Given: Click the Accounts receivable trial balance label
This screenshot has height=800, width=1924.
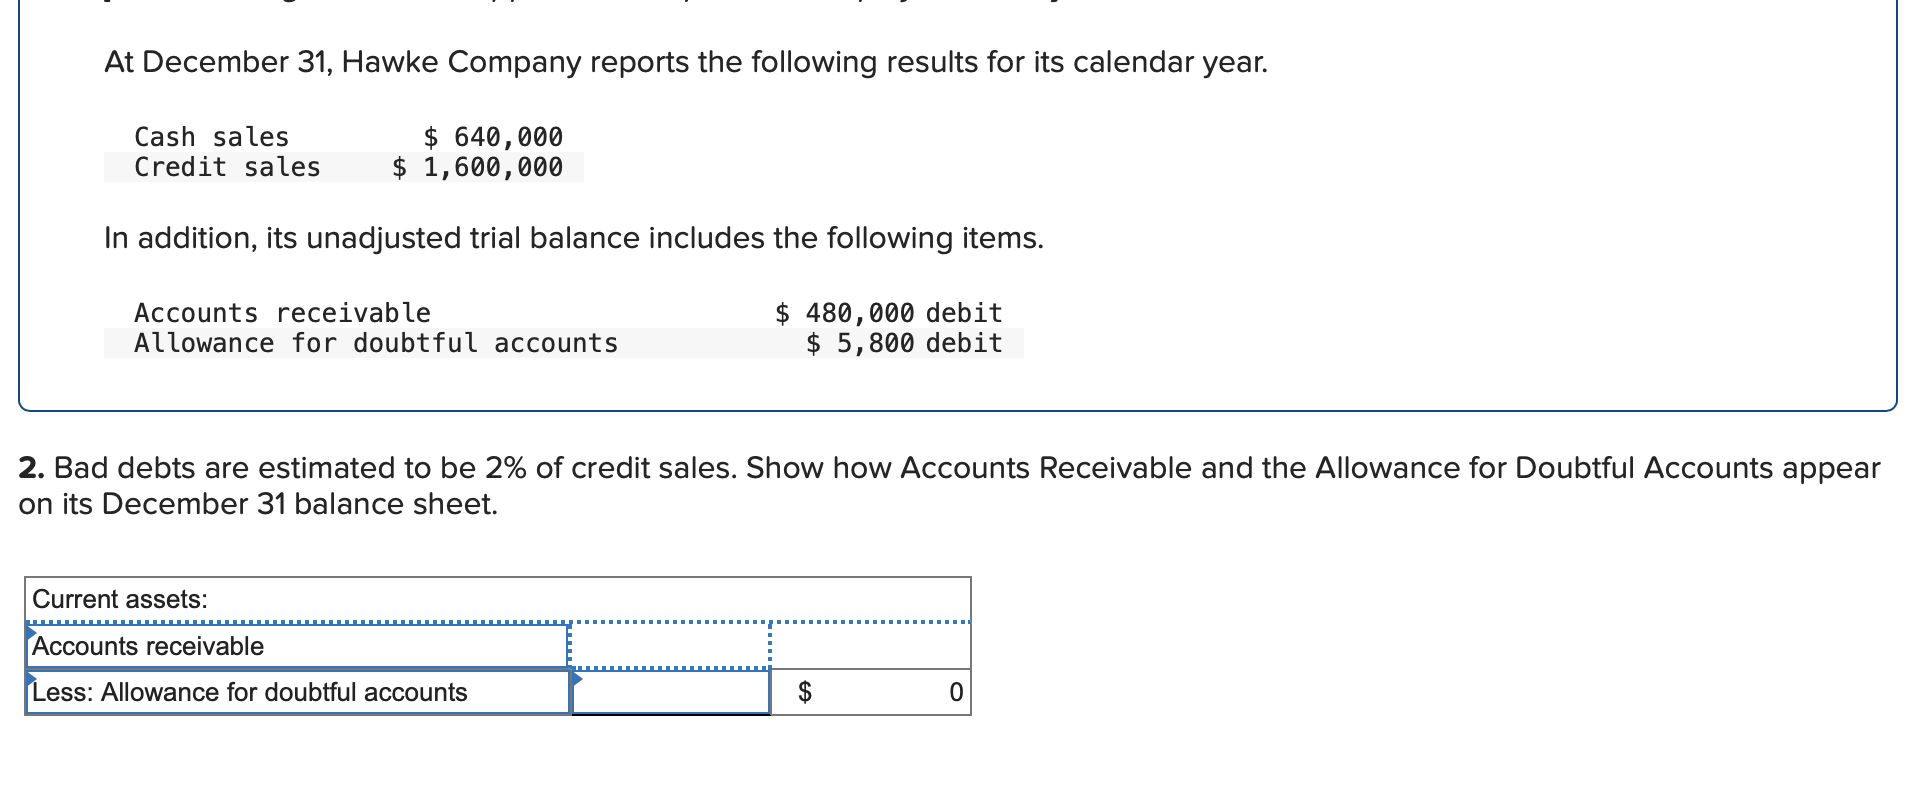Looking at the screenshot, I should (x=282, y=313).
